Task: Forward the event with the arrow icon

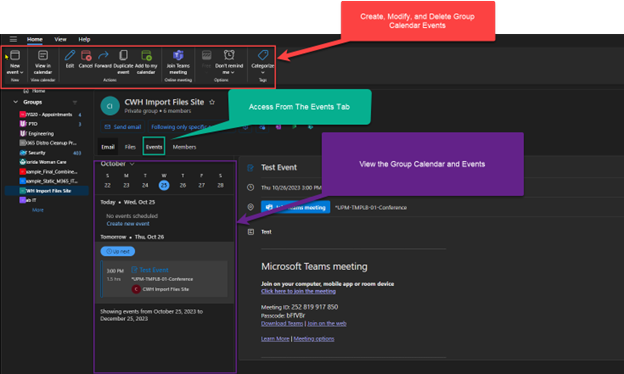Action: pos(103,55)
